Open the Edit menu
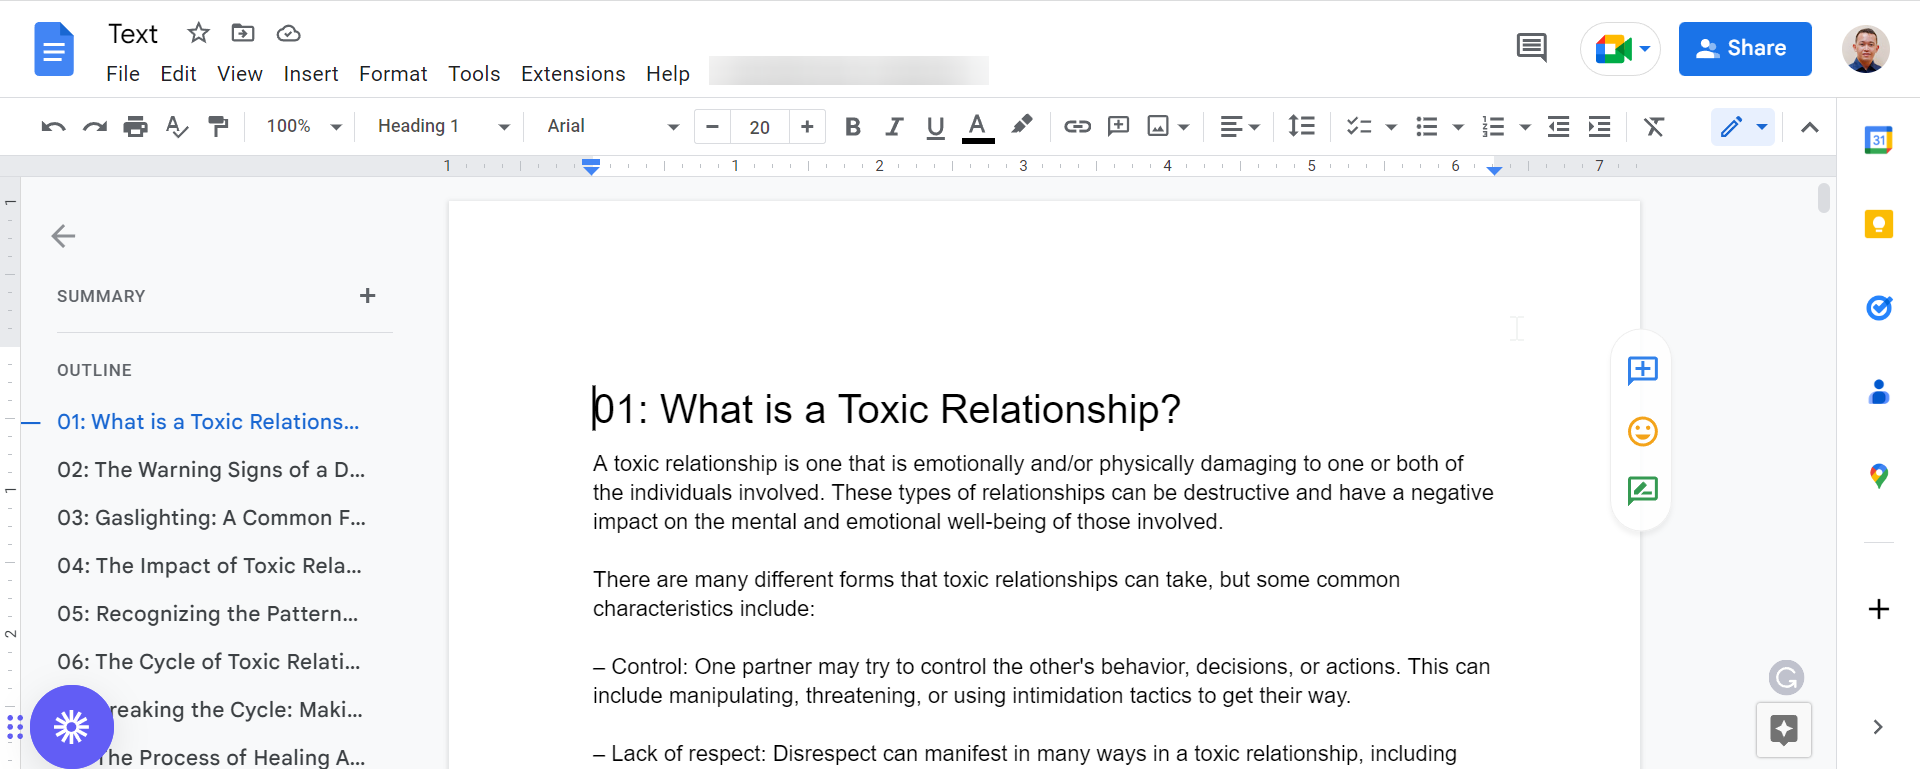This screenshot has width=1920, height=769. (x=178, y=74)
